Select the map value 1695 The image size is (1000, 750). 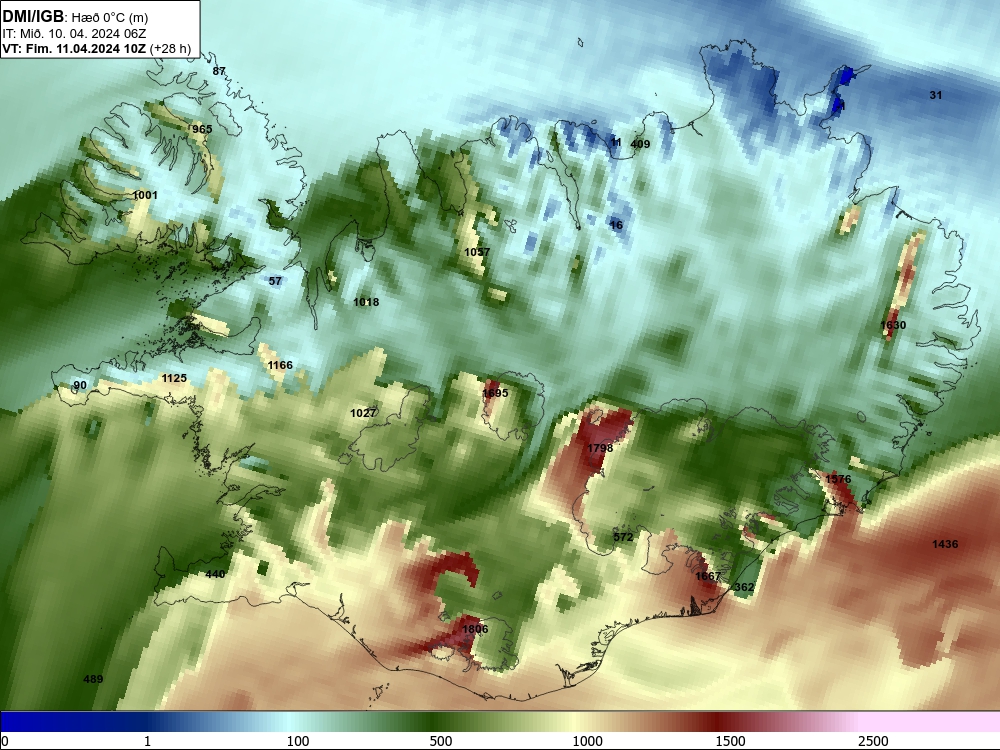click(x=496, y=393)
